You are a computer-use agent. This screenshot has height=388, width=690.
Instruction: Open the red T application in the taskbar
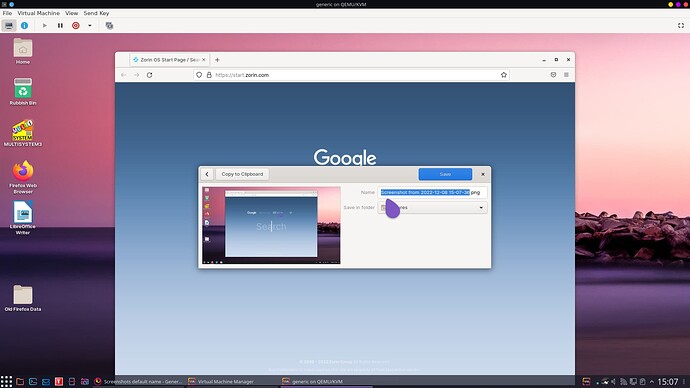coord(59,381)
